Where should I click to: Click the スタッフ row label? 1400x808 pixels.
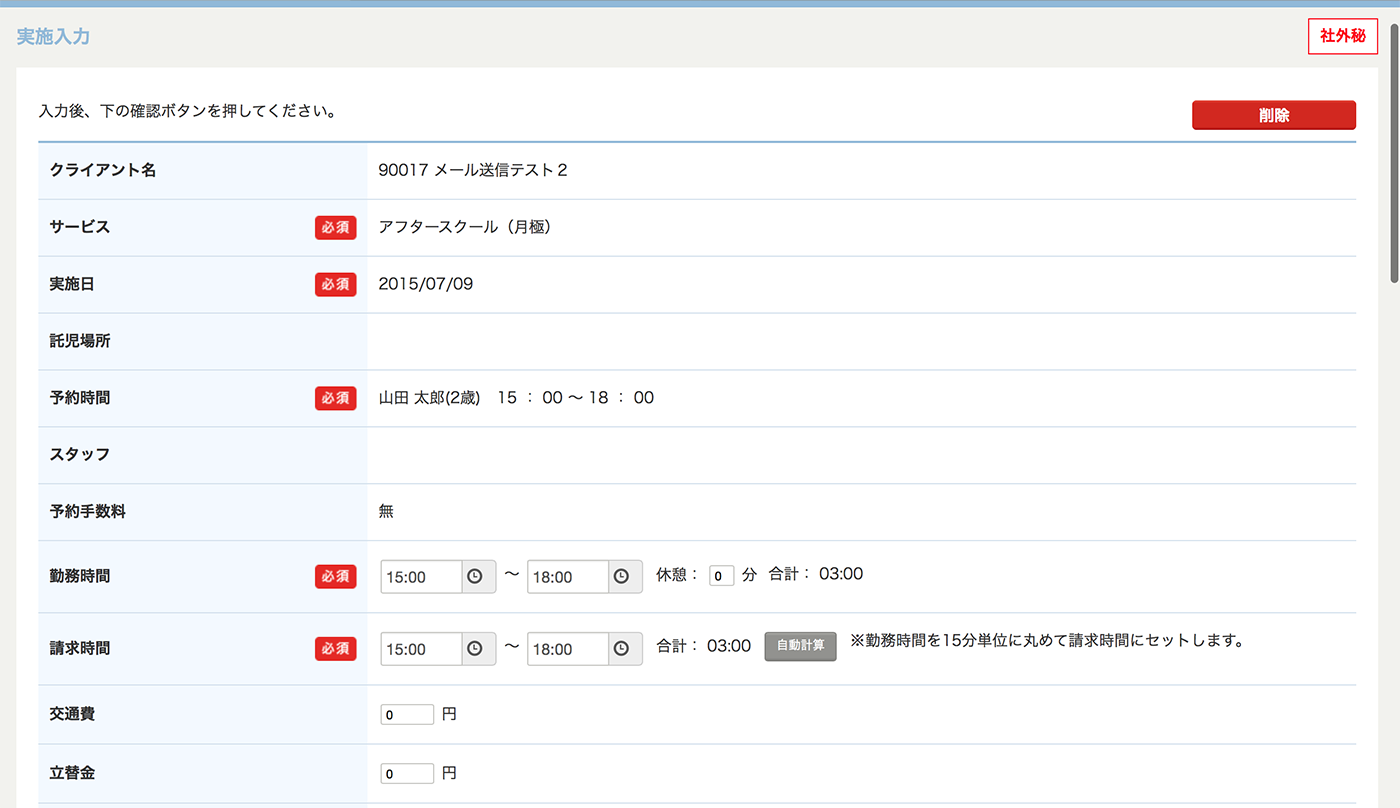[80, 455]
